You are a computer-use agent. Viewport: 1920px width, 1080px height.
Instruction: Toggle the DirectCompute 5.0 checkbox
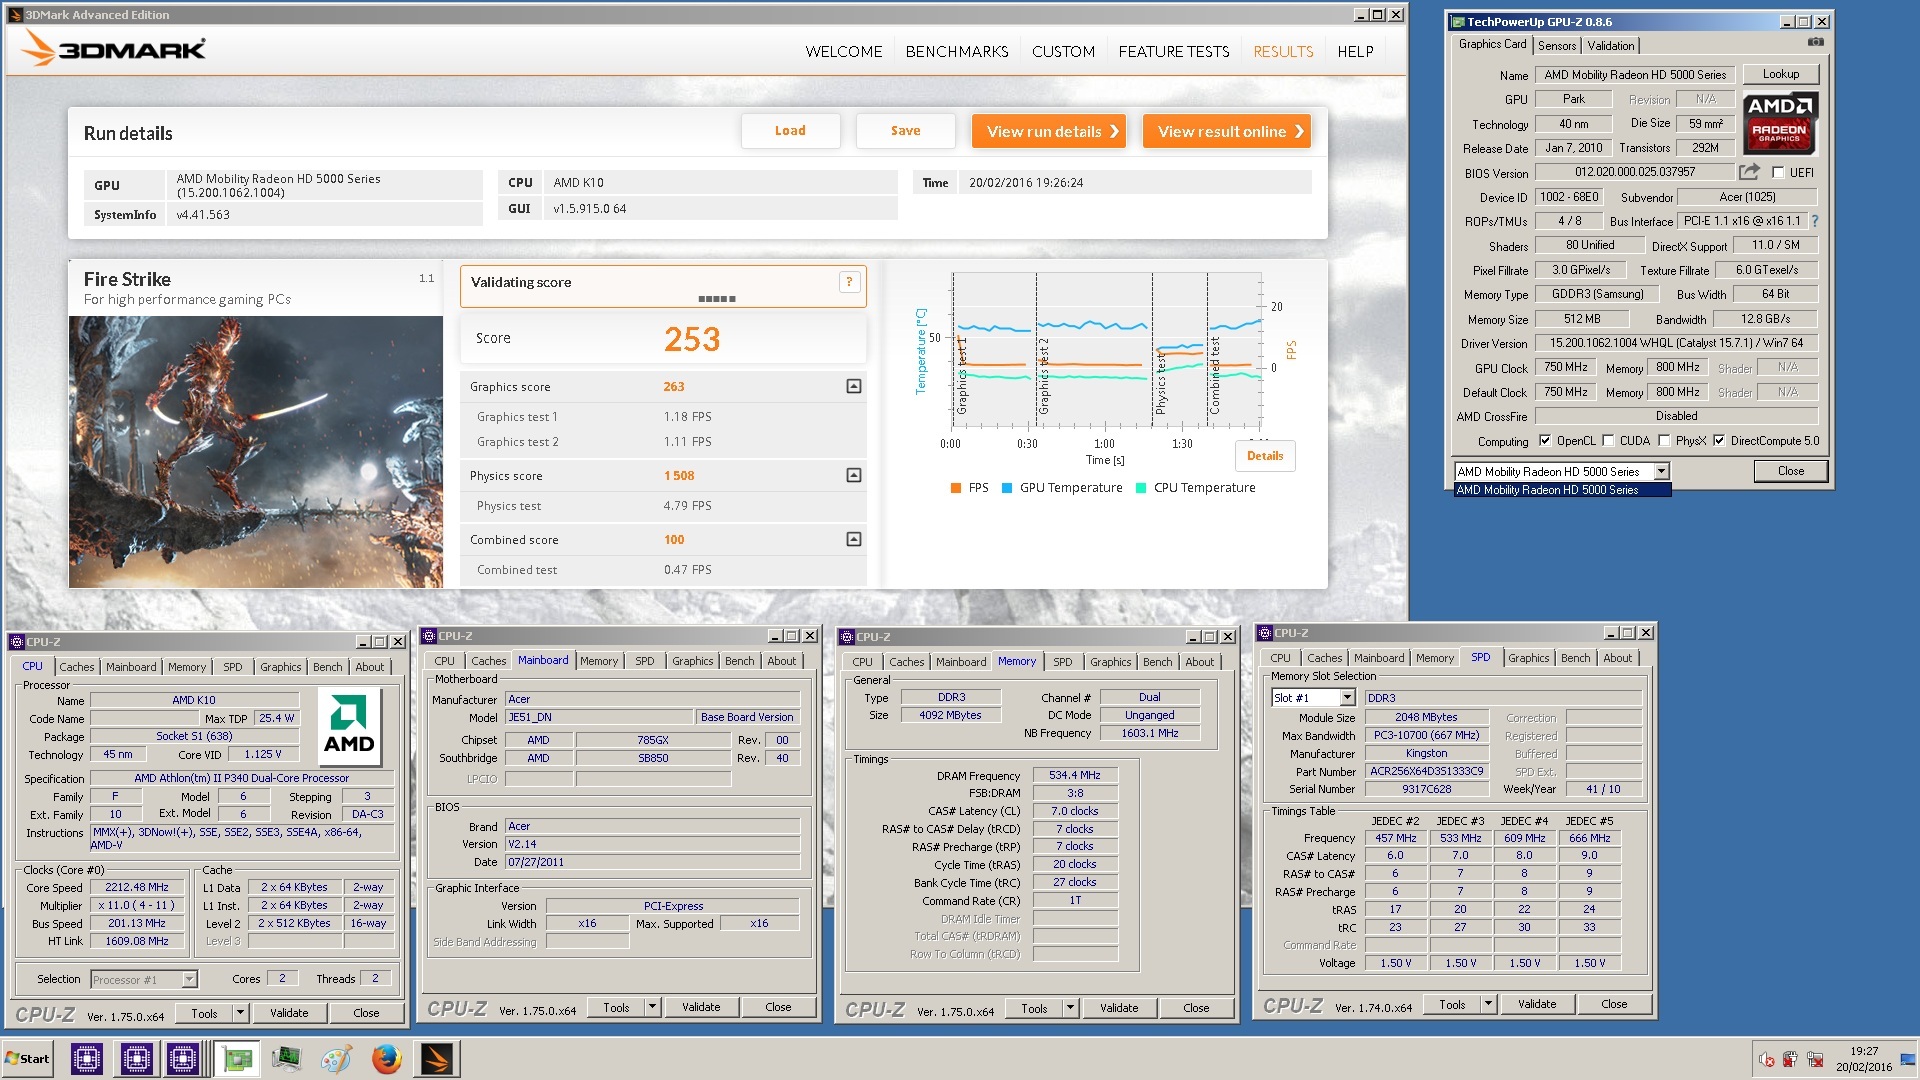click(1719, 441)
